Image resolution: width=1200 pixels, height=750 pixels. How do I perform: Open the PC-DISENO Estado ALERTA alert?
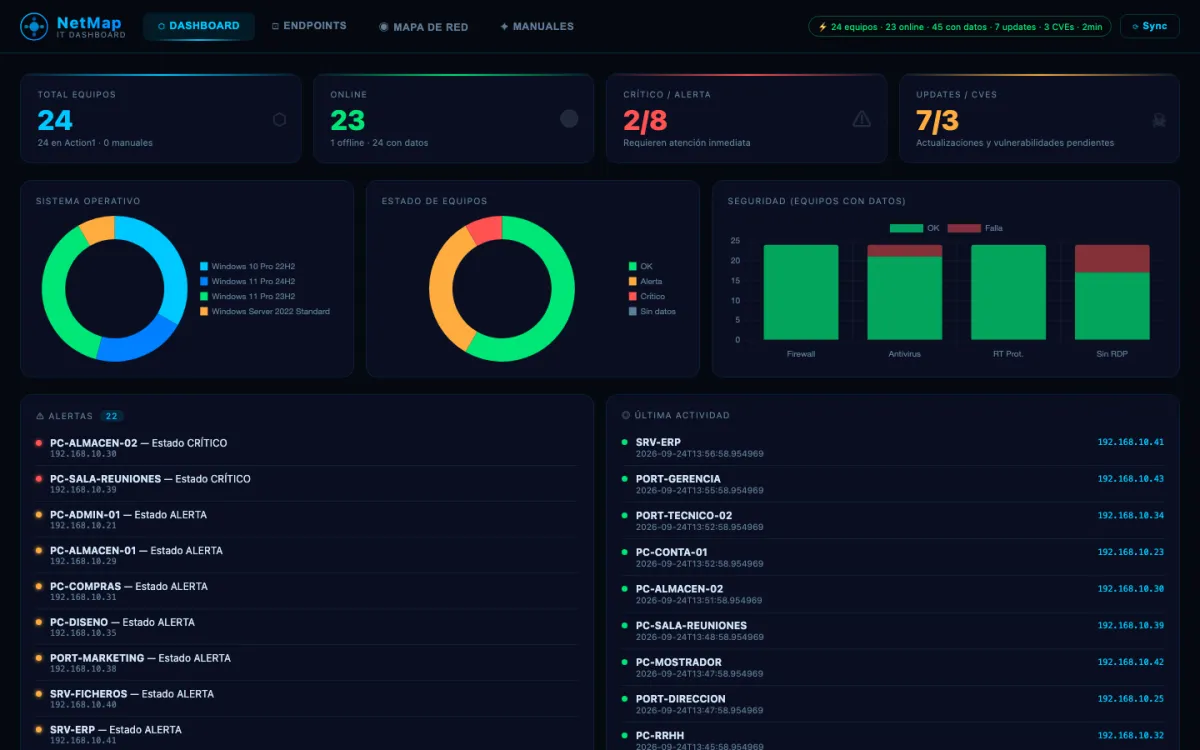pos(306,628)
